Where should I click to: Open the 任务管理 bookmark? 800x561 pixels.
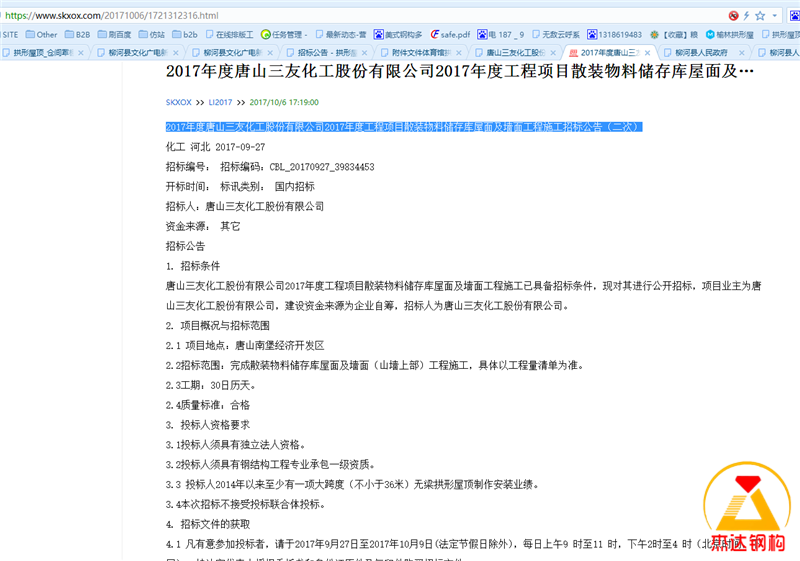tap(284, 35)
